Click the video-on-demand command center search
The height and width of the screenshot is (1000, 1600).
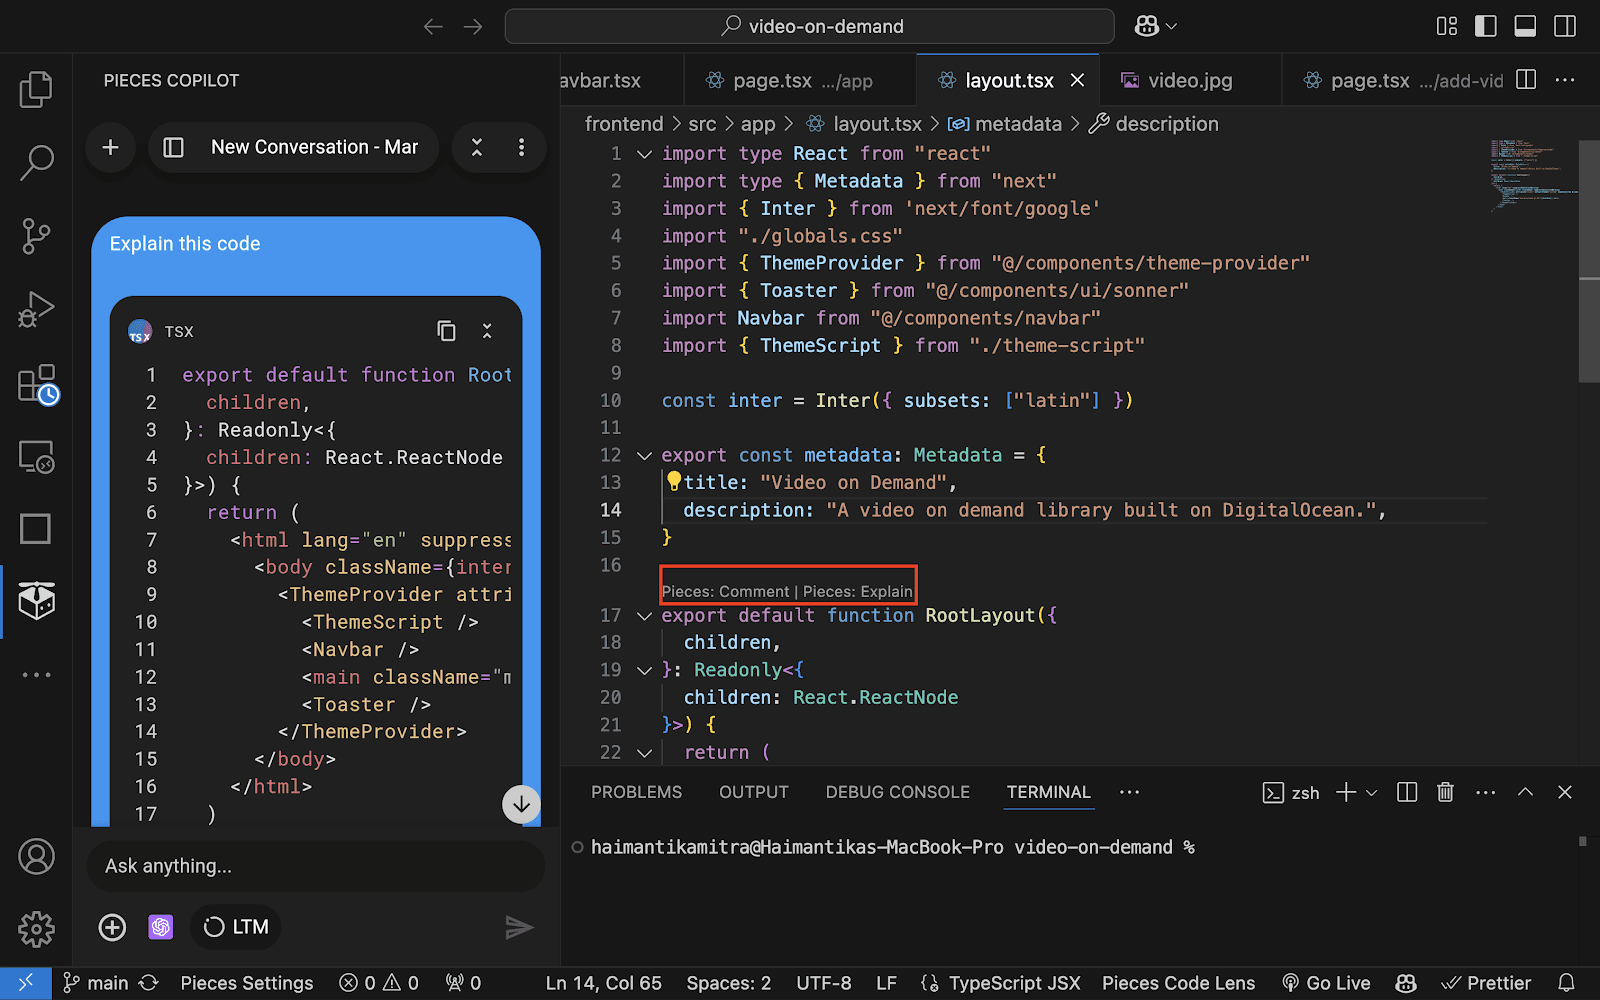coord(810,27)
